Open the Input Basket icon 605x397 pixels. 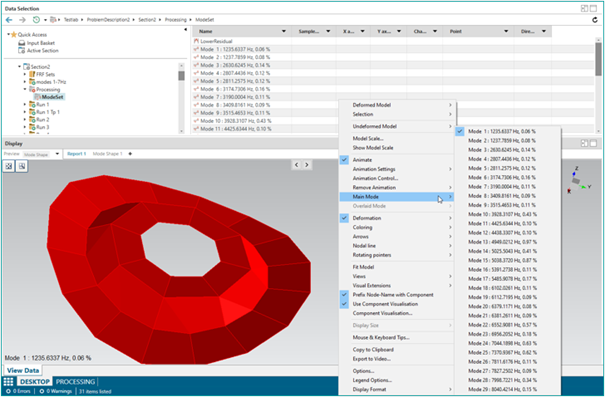22,43
